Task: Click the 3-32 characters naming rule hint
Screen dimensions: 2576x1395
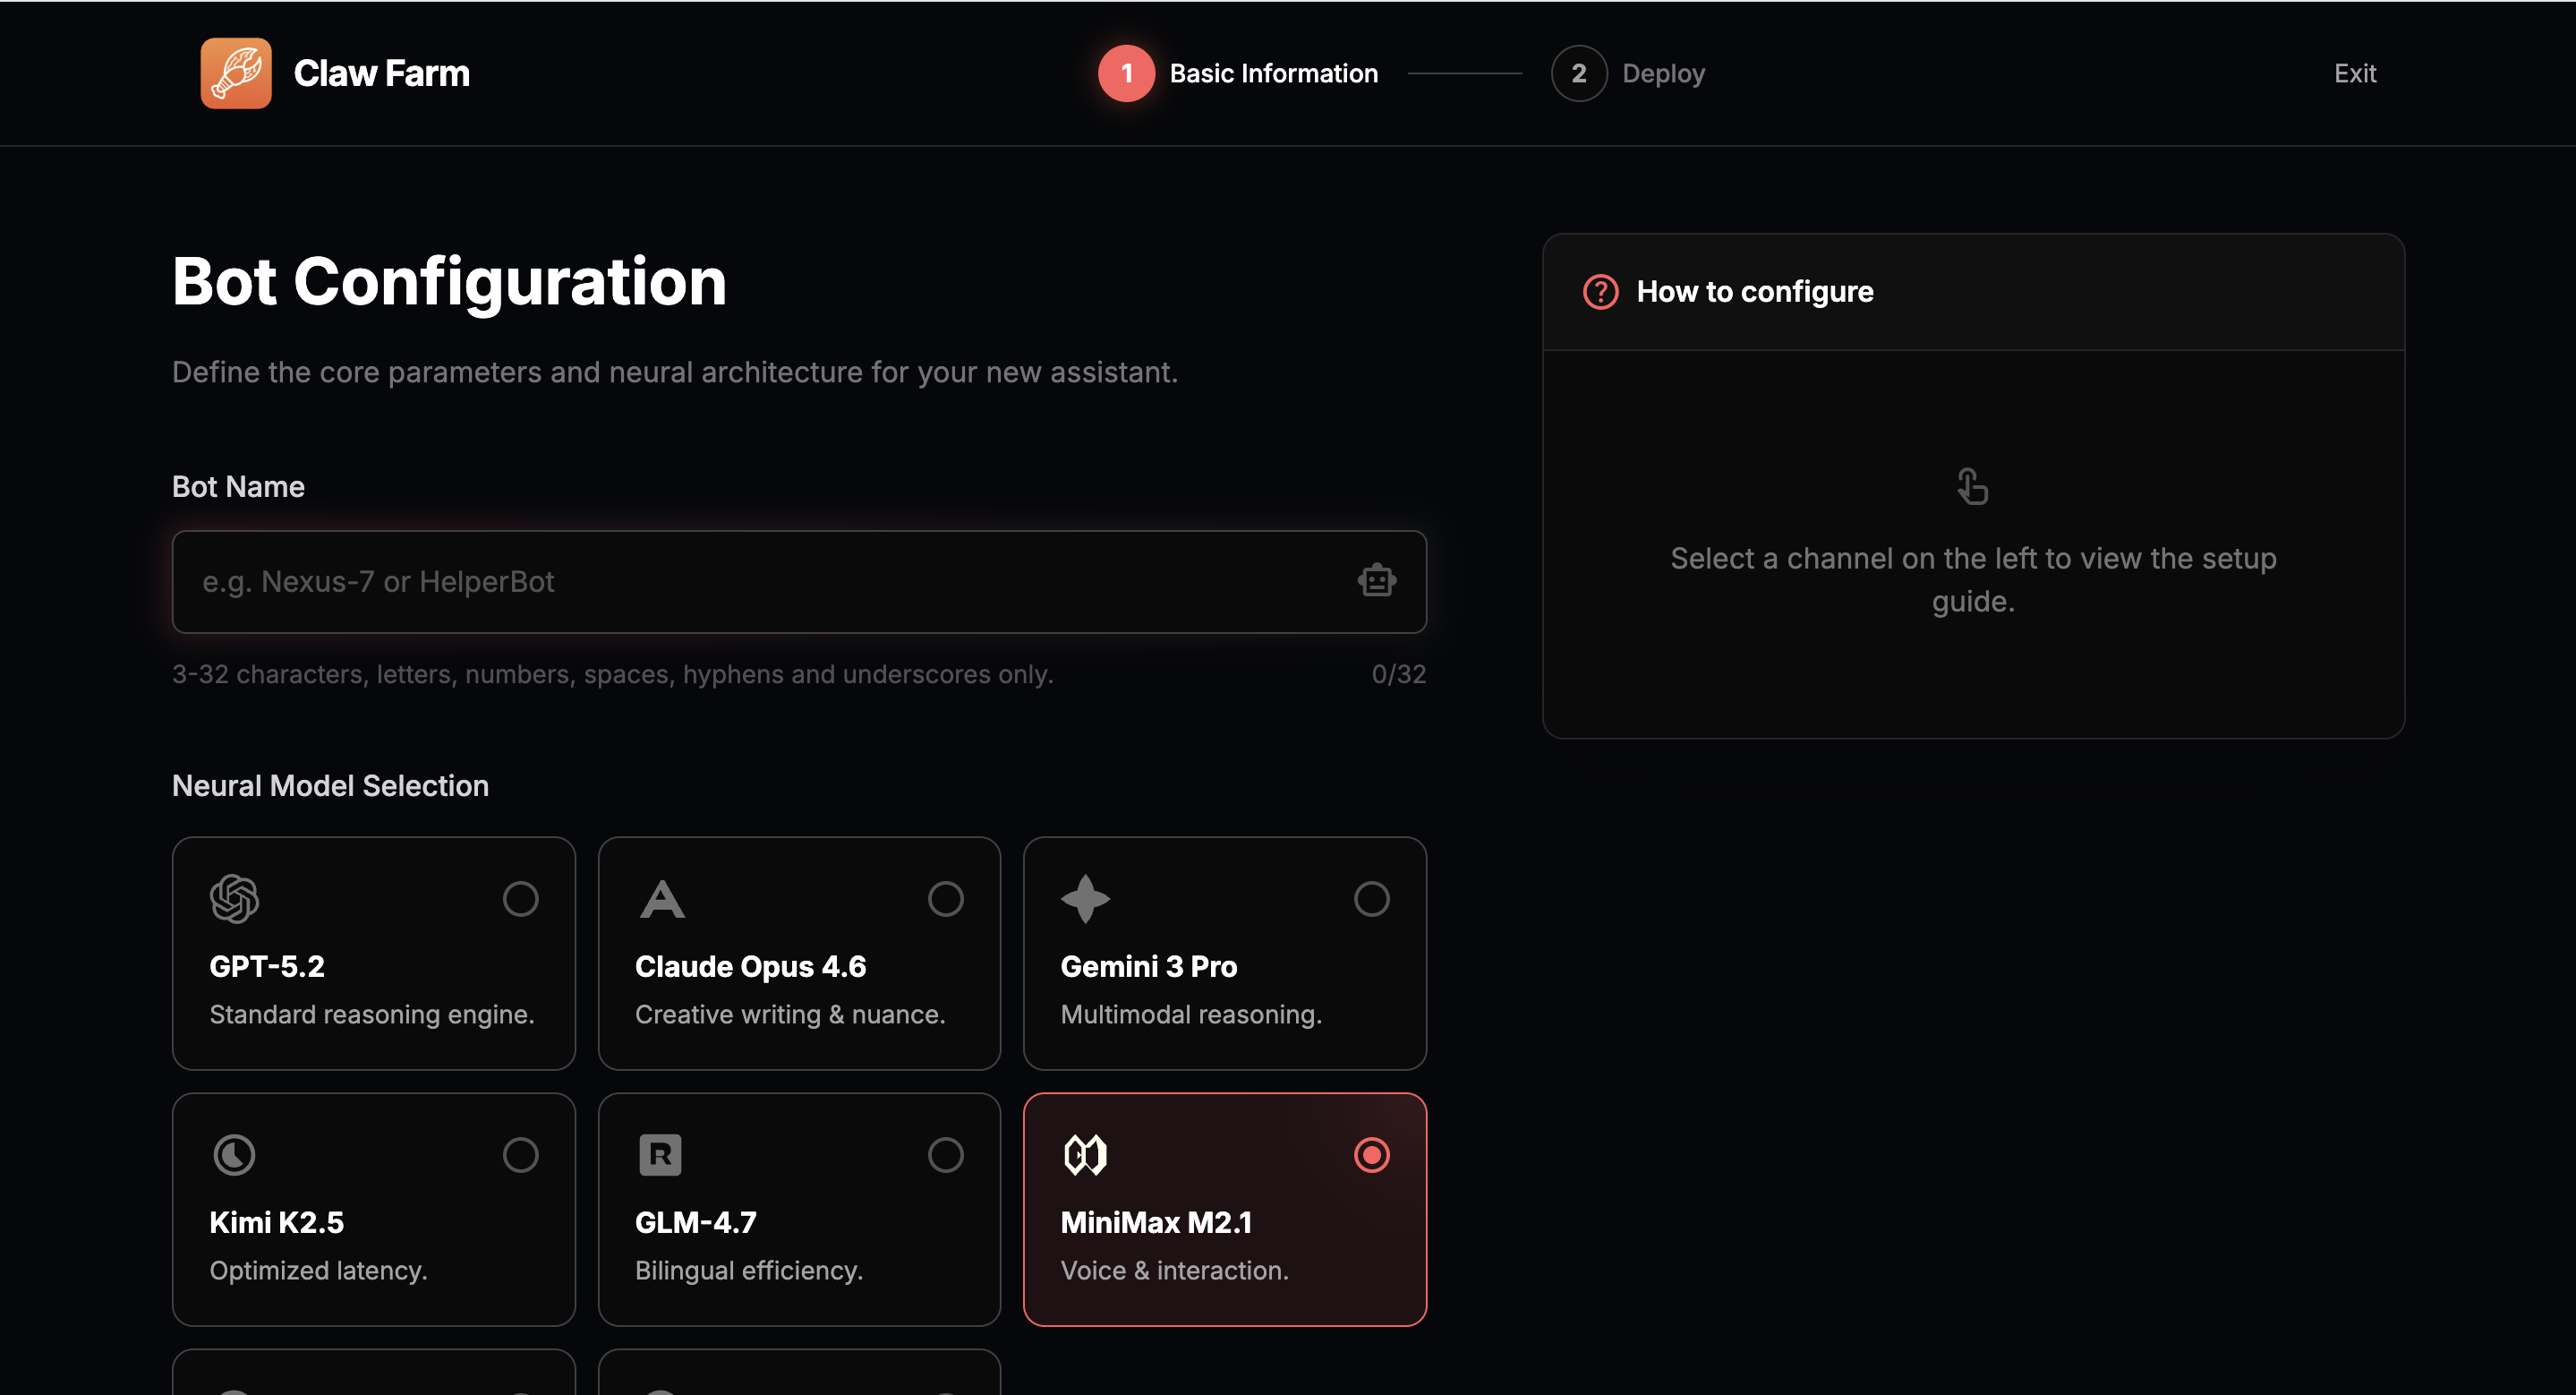Action: point(612,674)
